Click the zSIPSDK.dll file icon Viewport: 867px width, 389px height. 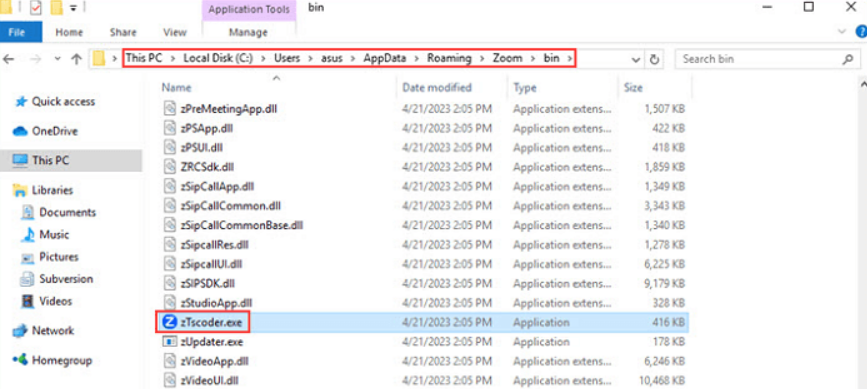coord(169,283)
